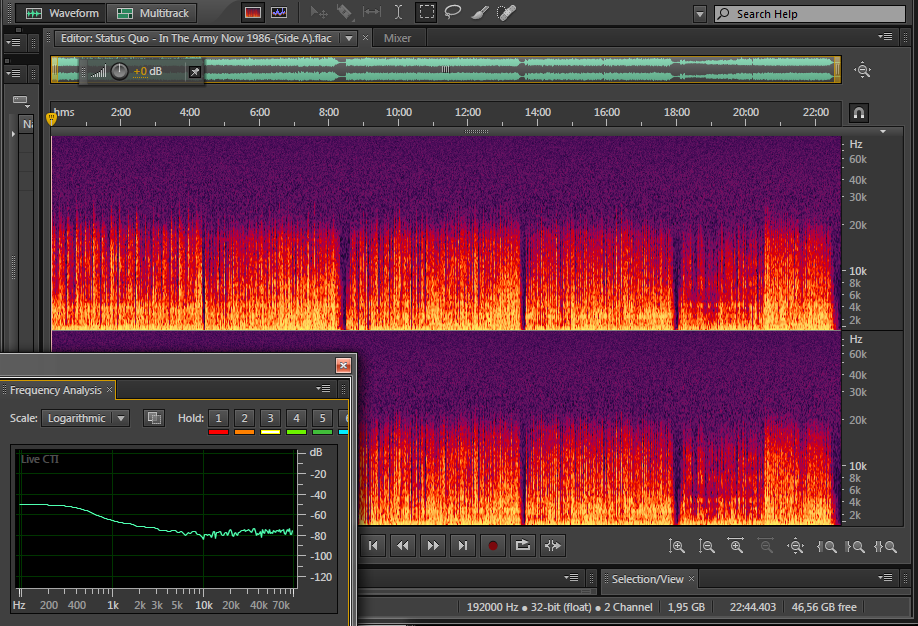
Task: Zoom in amplitude
Action: 677,546
